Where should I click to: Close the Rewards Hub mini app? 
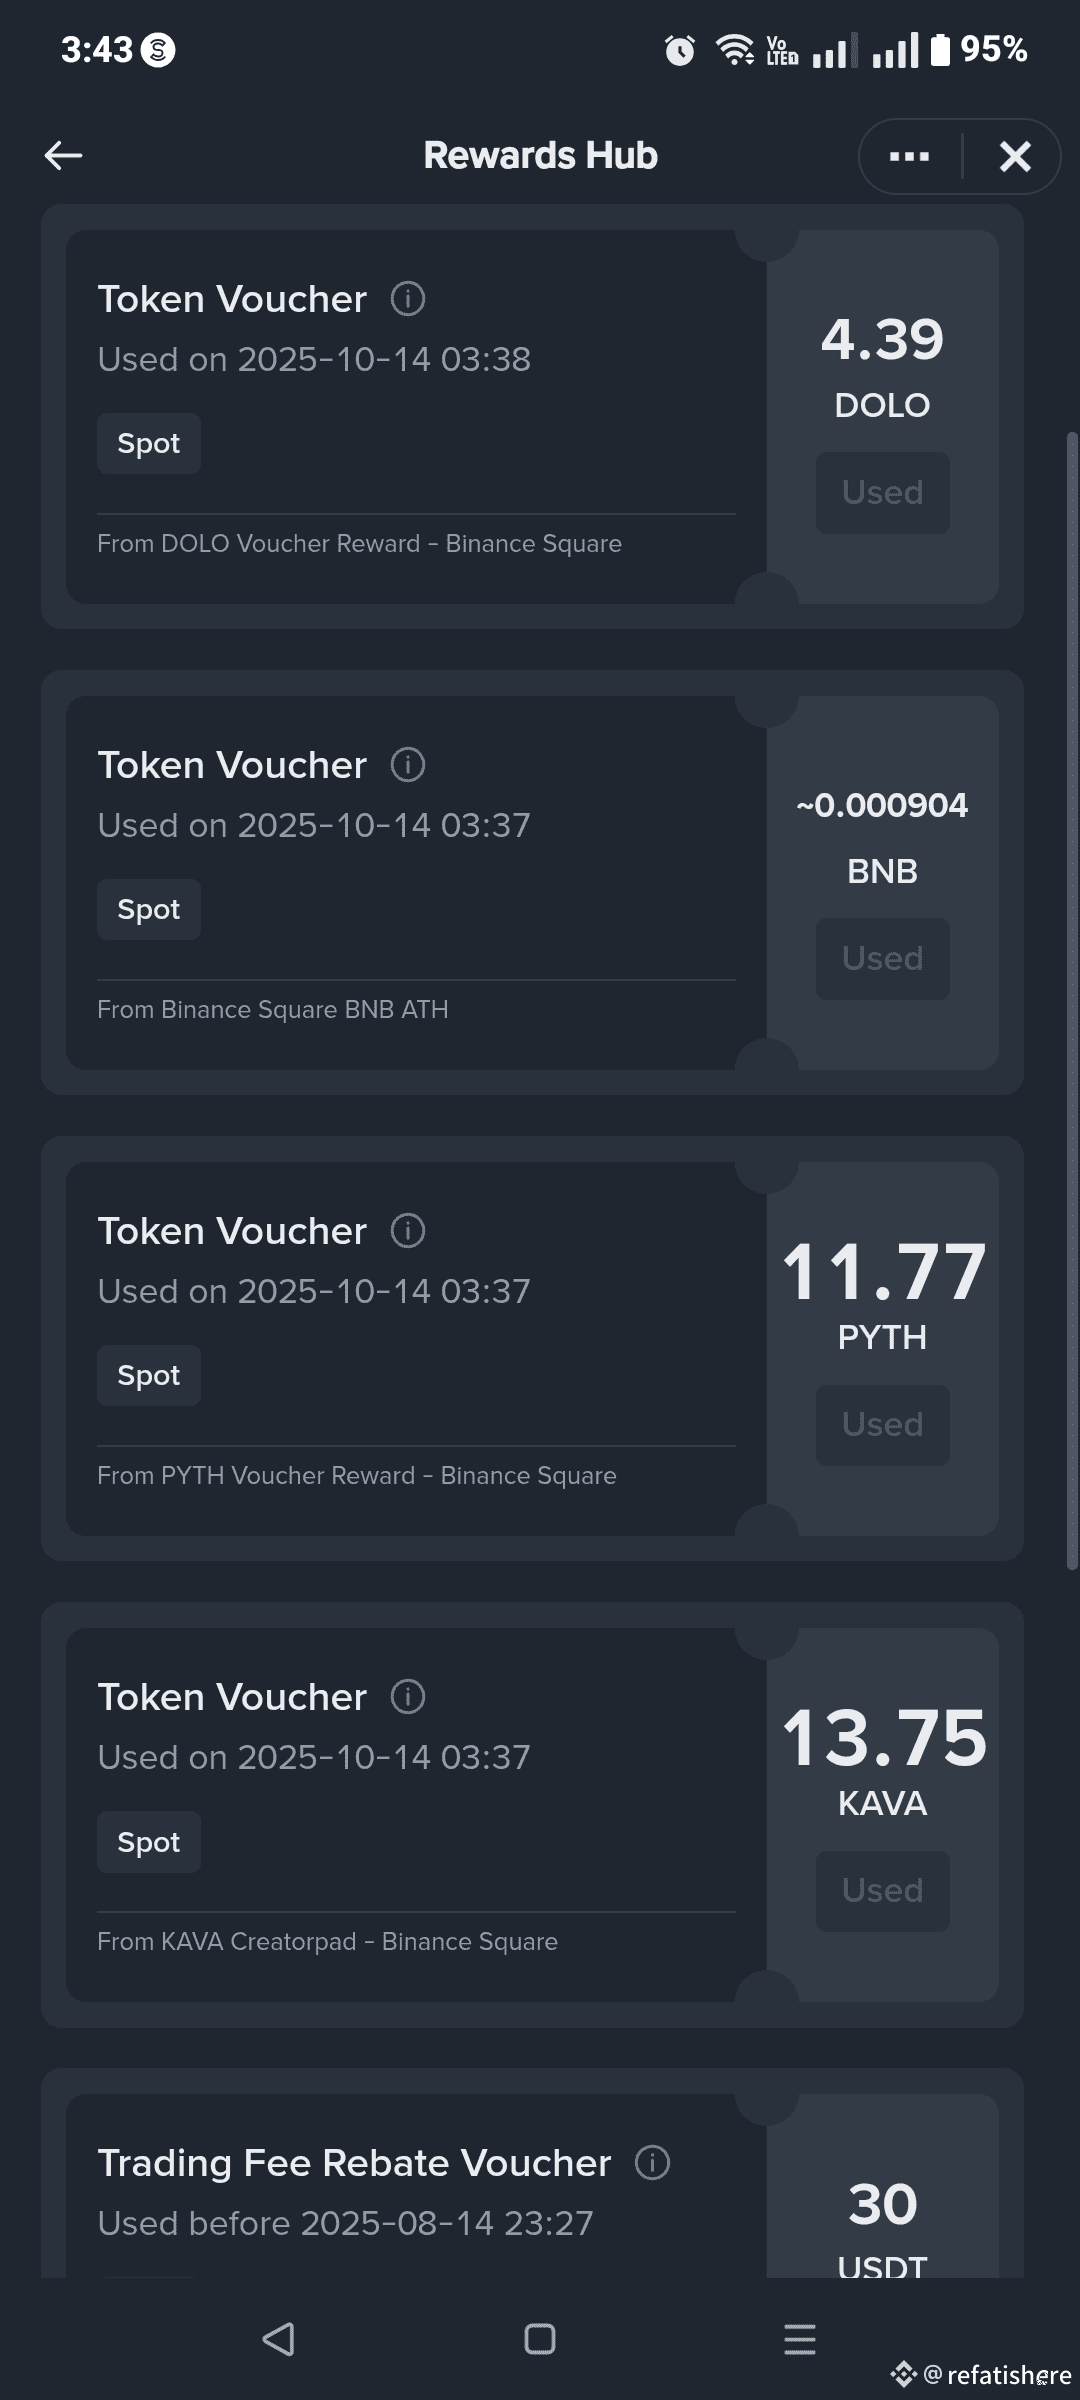1015,156
